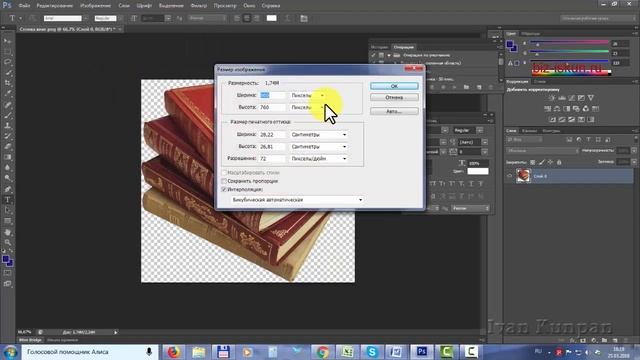Toggle visibility eye of Слой 0 layer
The image size is (640, 360).
(x=509, y=176)
